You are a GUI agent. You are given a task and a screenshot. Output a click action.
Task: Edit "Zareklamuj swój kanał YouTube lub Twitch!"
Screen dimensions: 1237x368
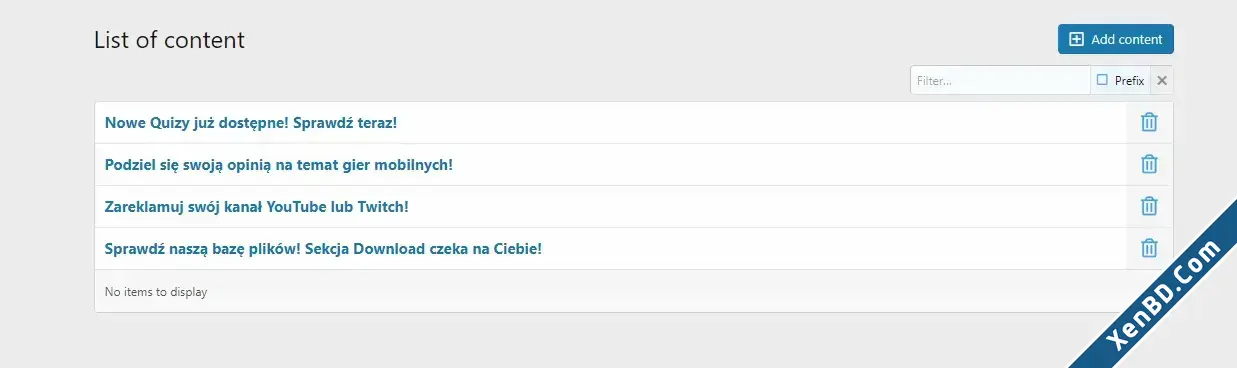(x=257, y=206)
